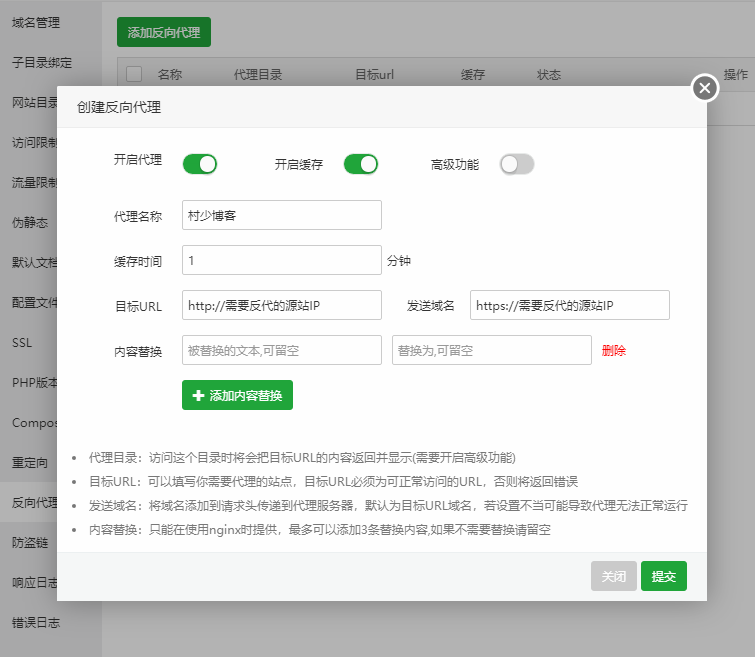
Task: Open 域名管理 in sidebar
Action: 36,23
